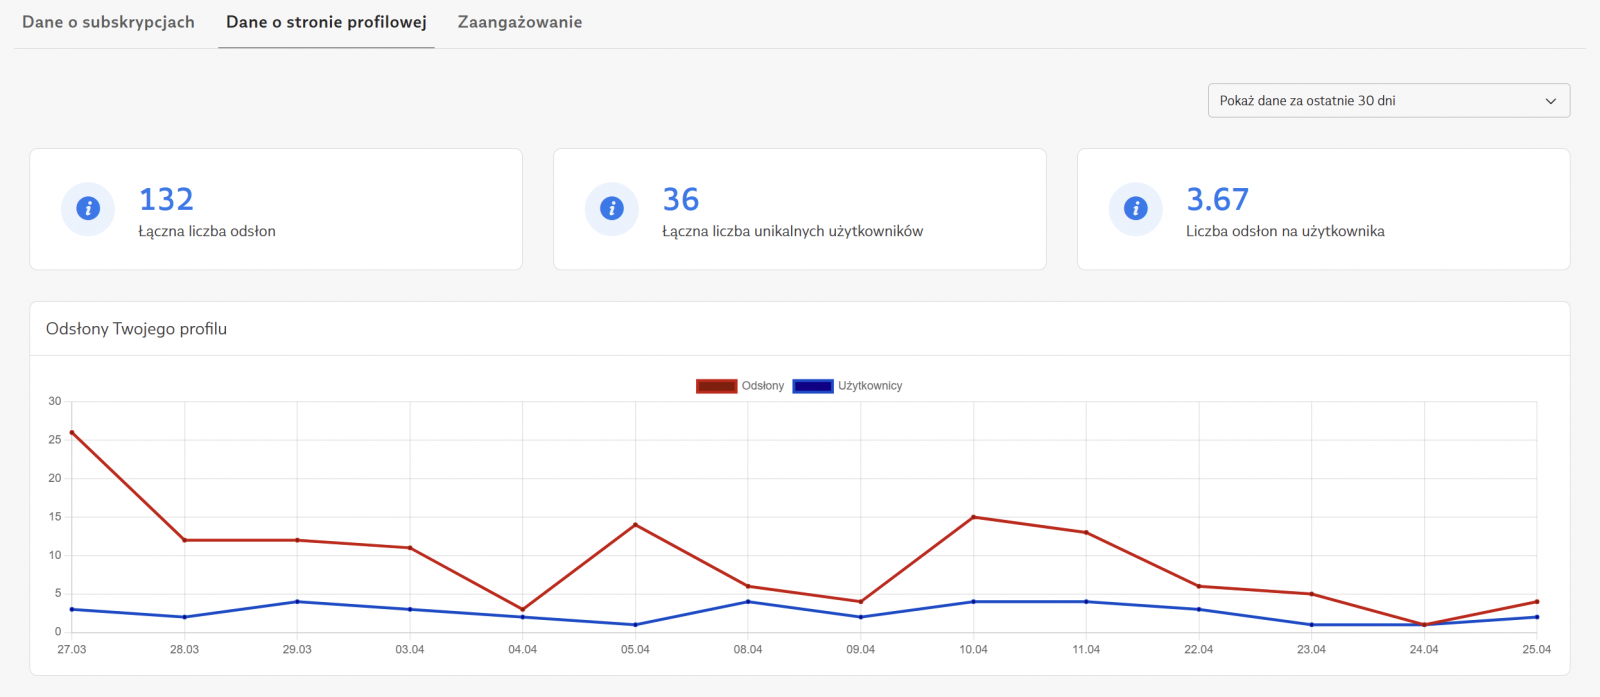The height and width of the screenshot is (697, 1600).
Task: Select the 'Dane o stronie profilowej' tab
Action: [326, 22]
